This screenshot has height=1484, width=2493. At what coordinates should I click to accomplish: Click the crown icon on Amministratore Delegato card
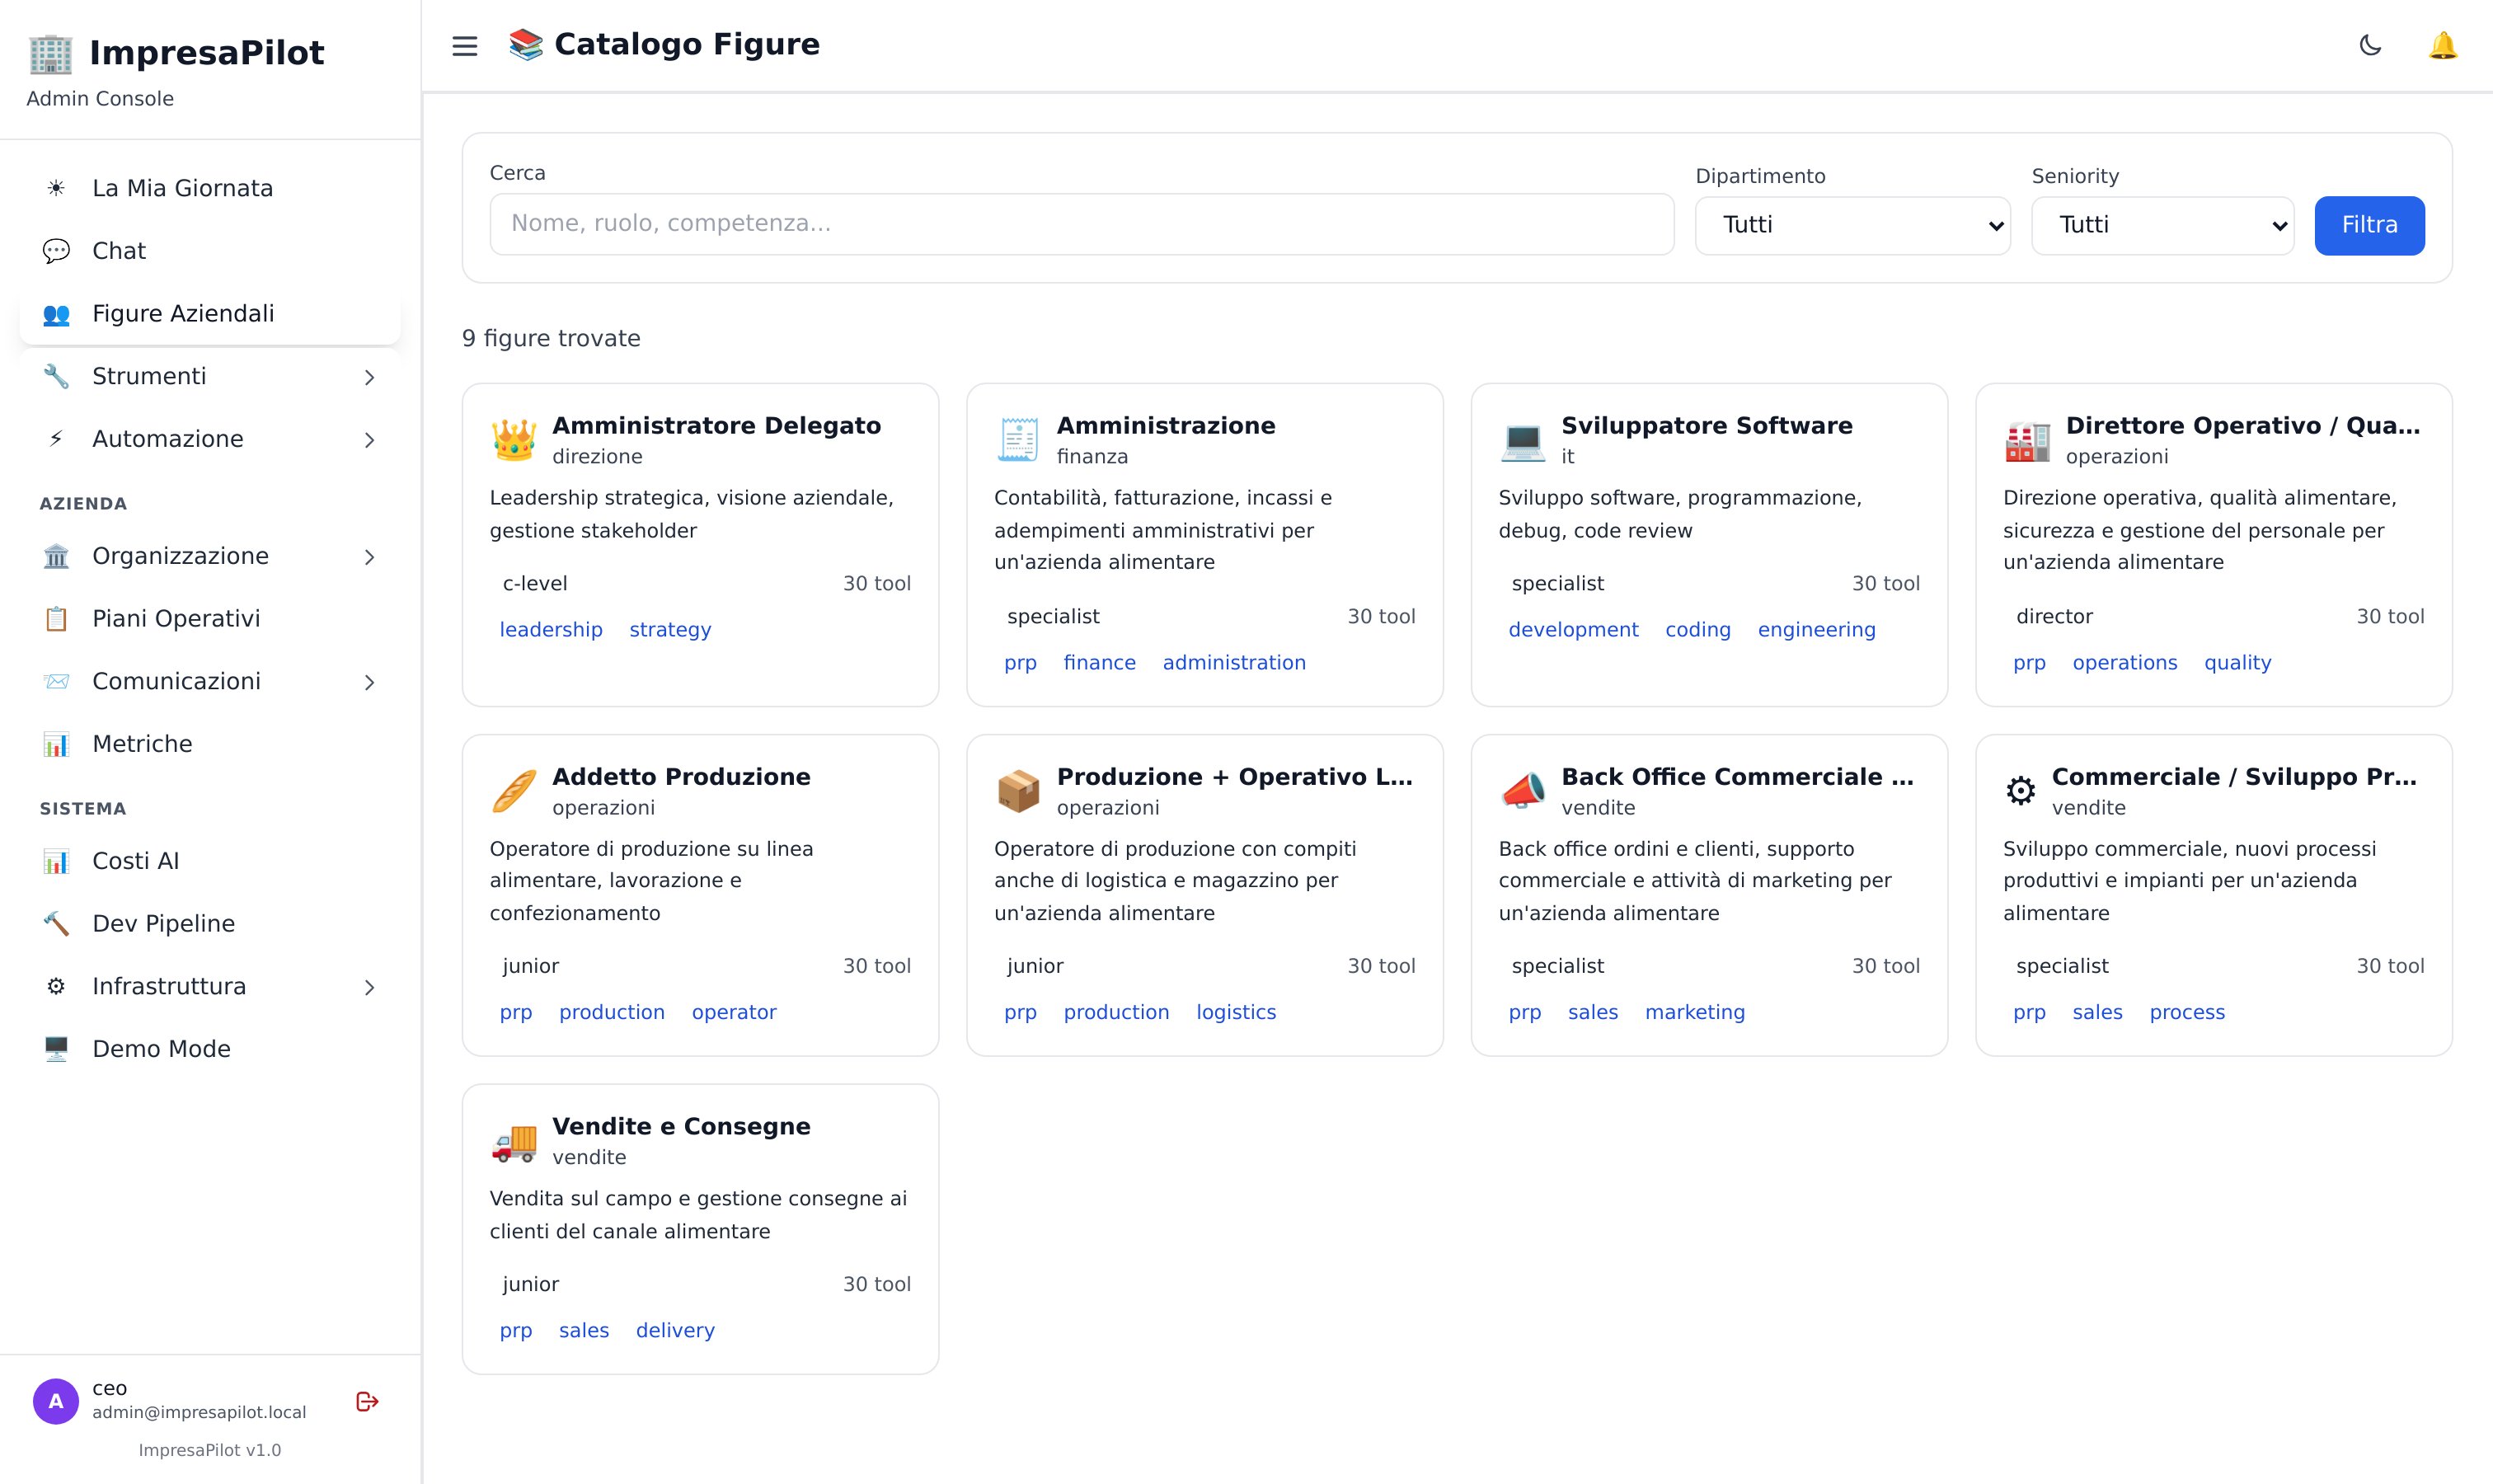(x=514, y=440)
